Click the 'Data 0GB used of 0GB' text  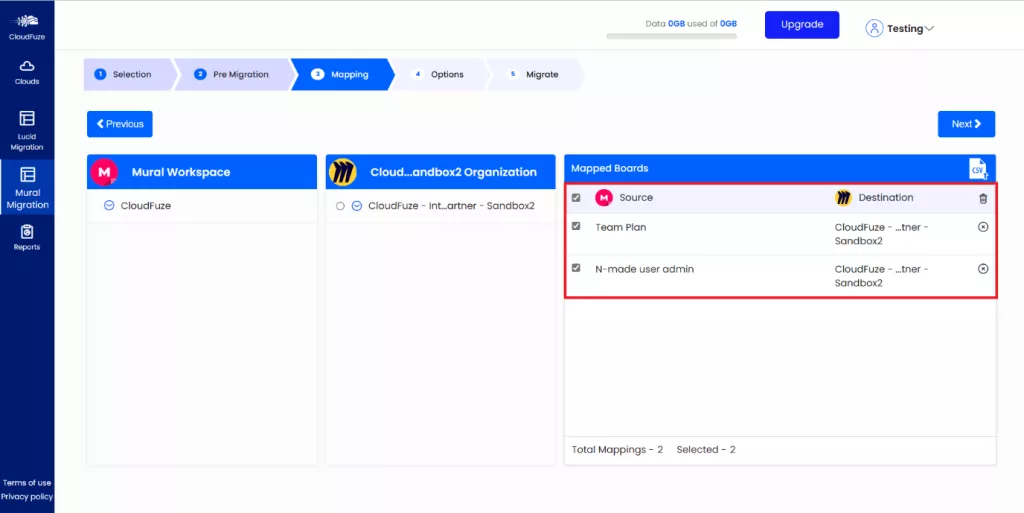(691, 23)
